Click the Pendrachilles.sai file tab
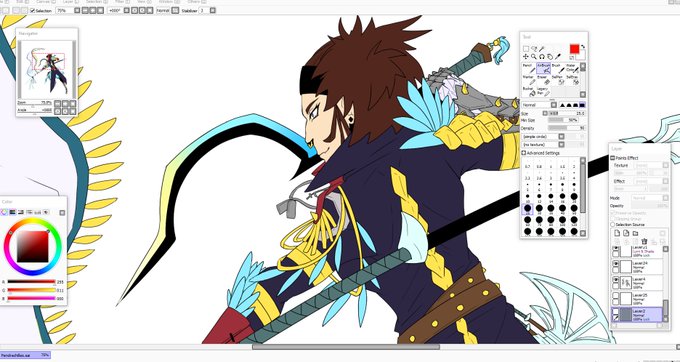The image size is (680, 362). (25, 355)
